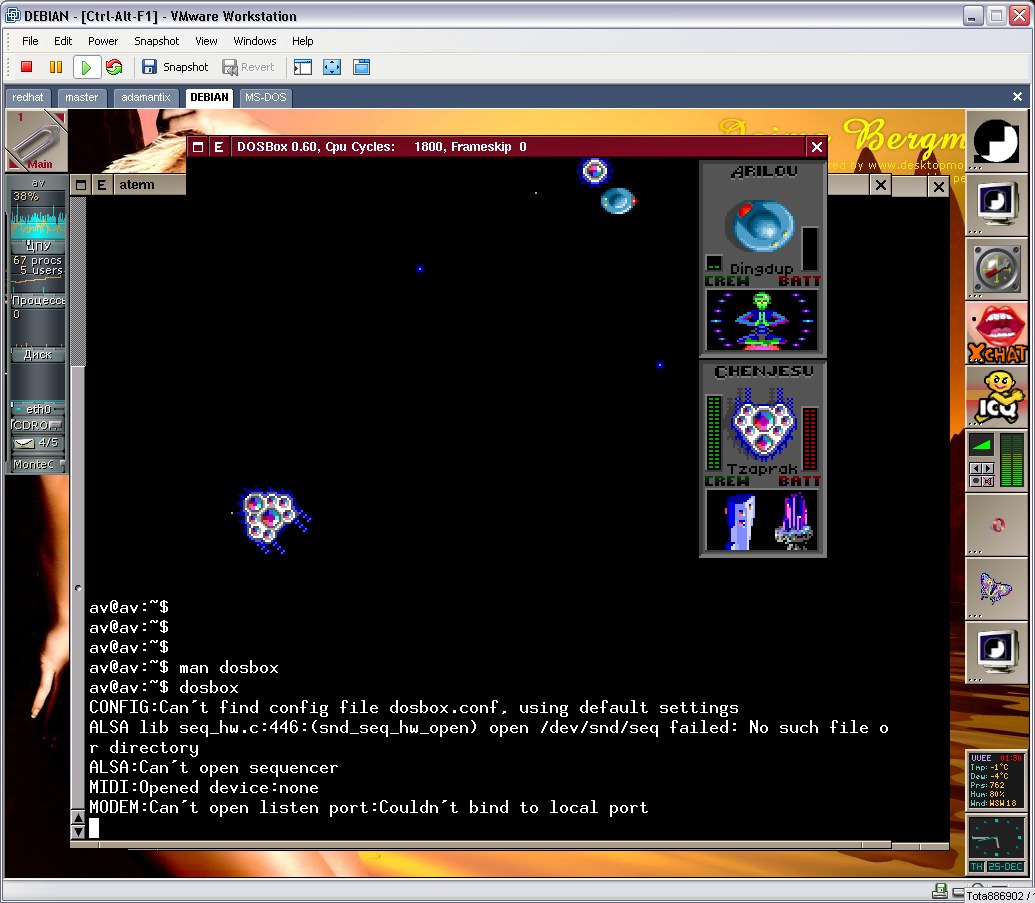
Task: Click the butterfly dock icon
Action: point(996,588)
